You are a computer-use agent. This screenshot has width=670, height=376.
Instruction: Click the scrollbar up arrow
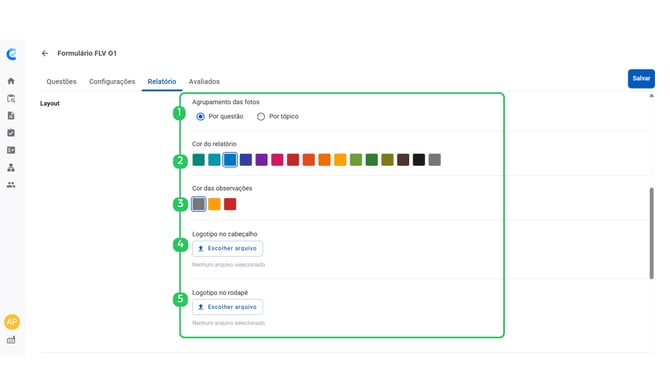(651, 96)
